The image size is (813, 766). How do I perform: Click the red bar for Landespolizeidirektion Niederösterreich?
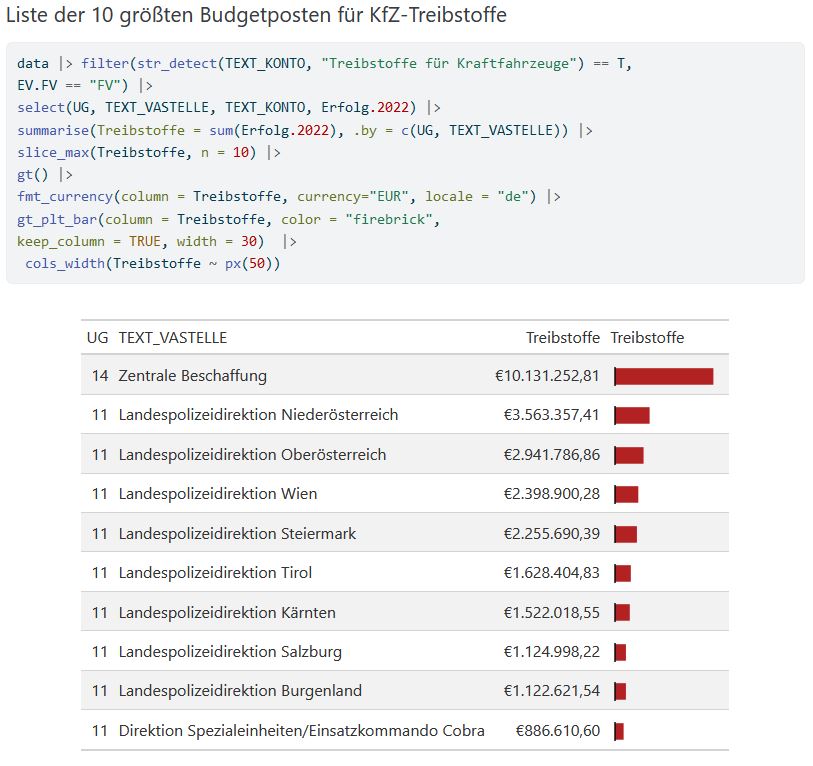coord(632,415)
